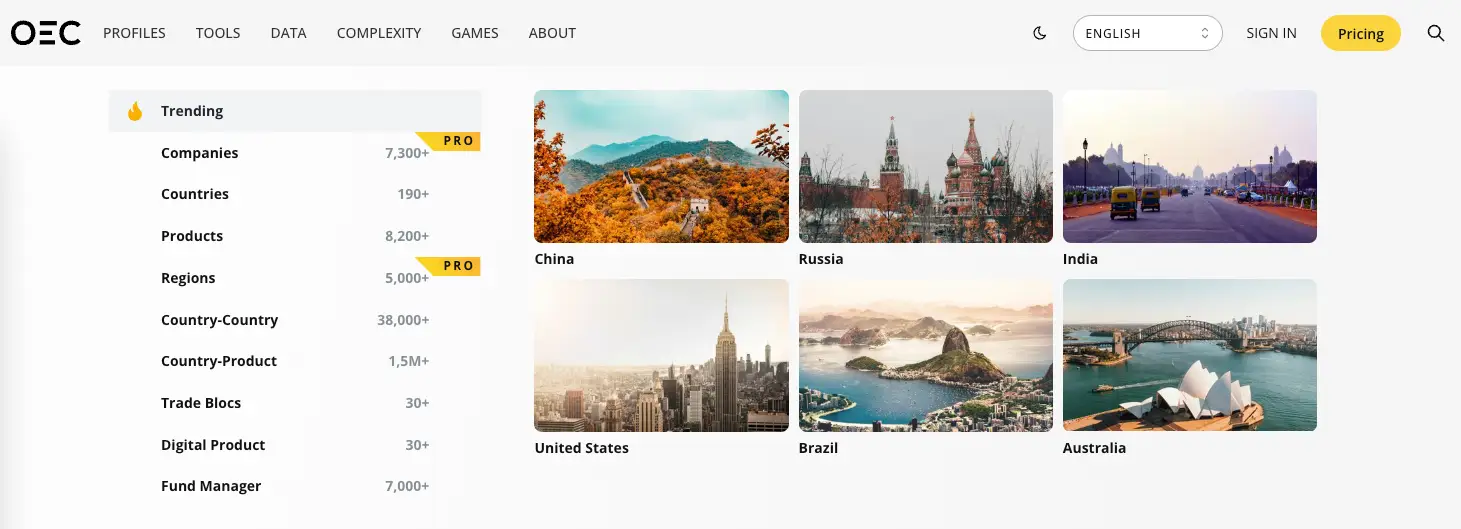Click the Brazil label text
The image size is (1461, 529).
pyautogui.click(x=818, y=448)
